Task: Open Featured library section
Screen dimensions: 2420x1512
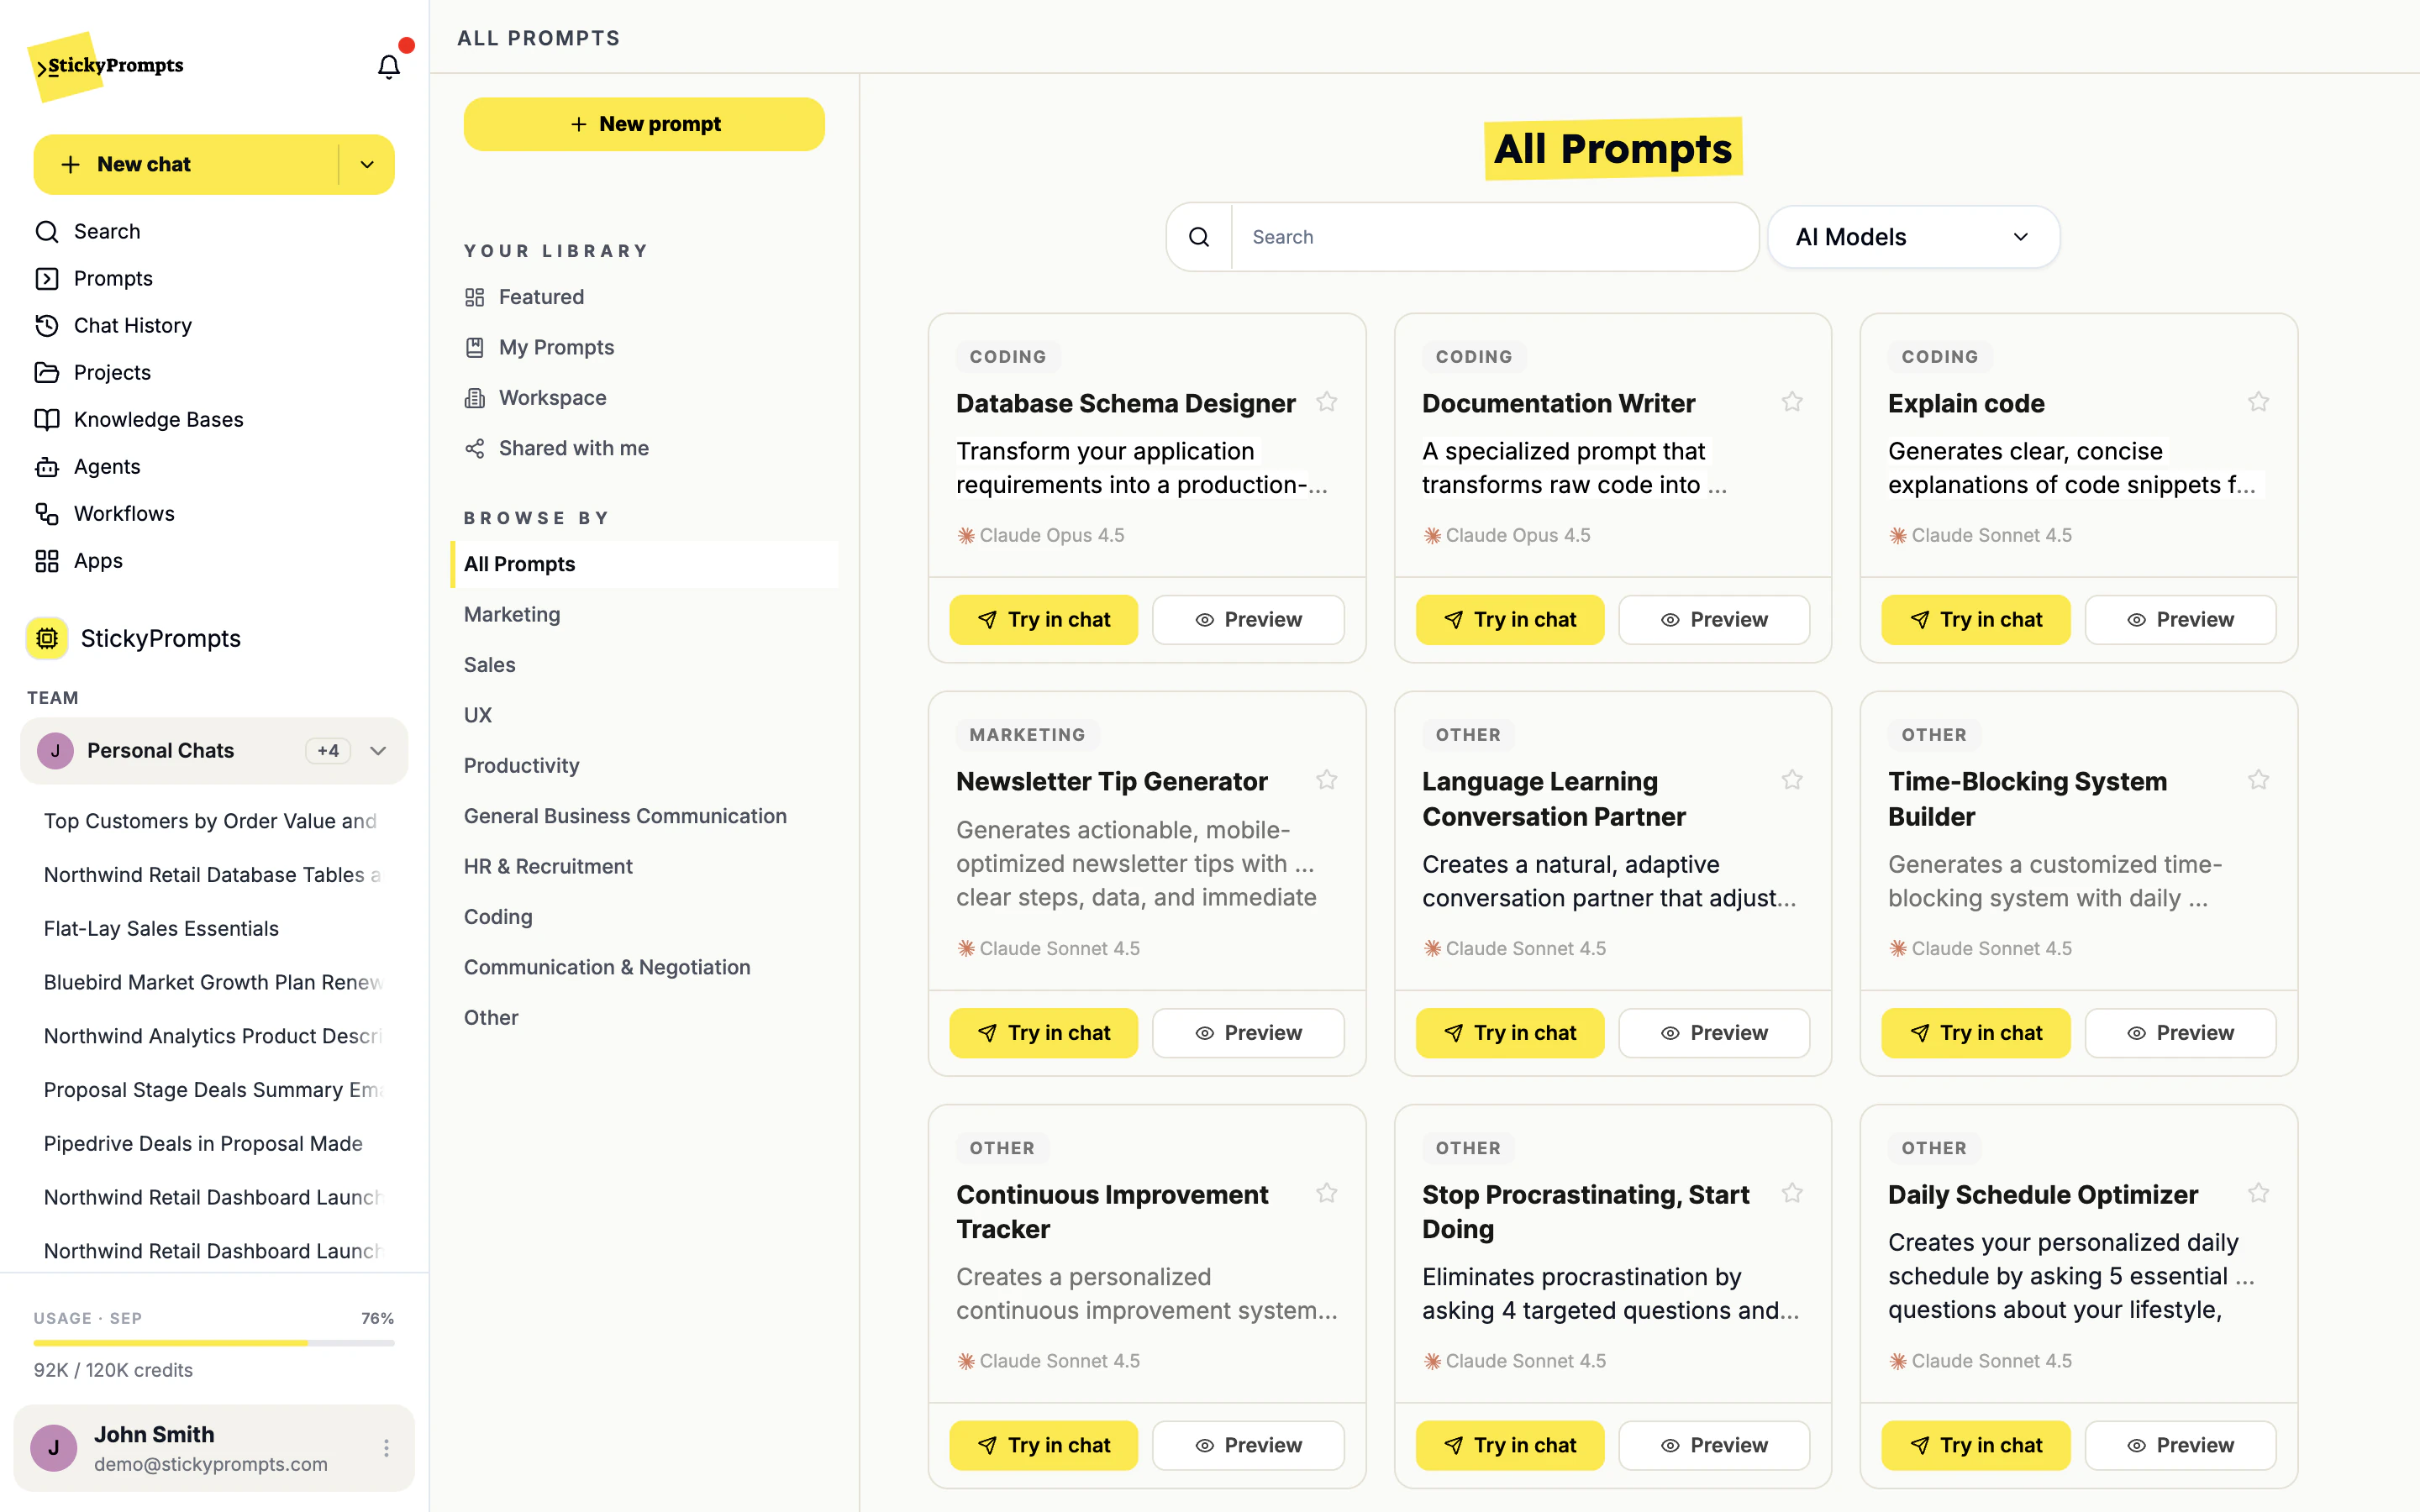Action: coord(524,297)
